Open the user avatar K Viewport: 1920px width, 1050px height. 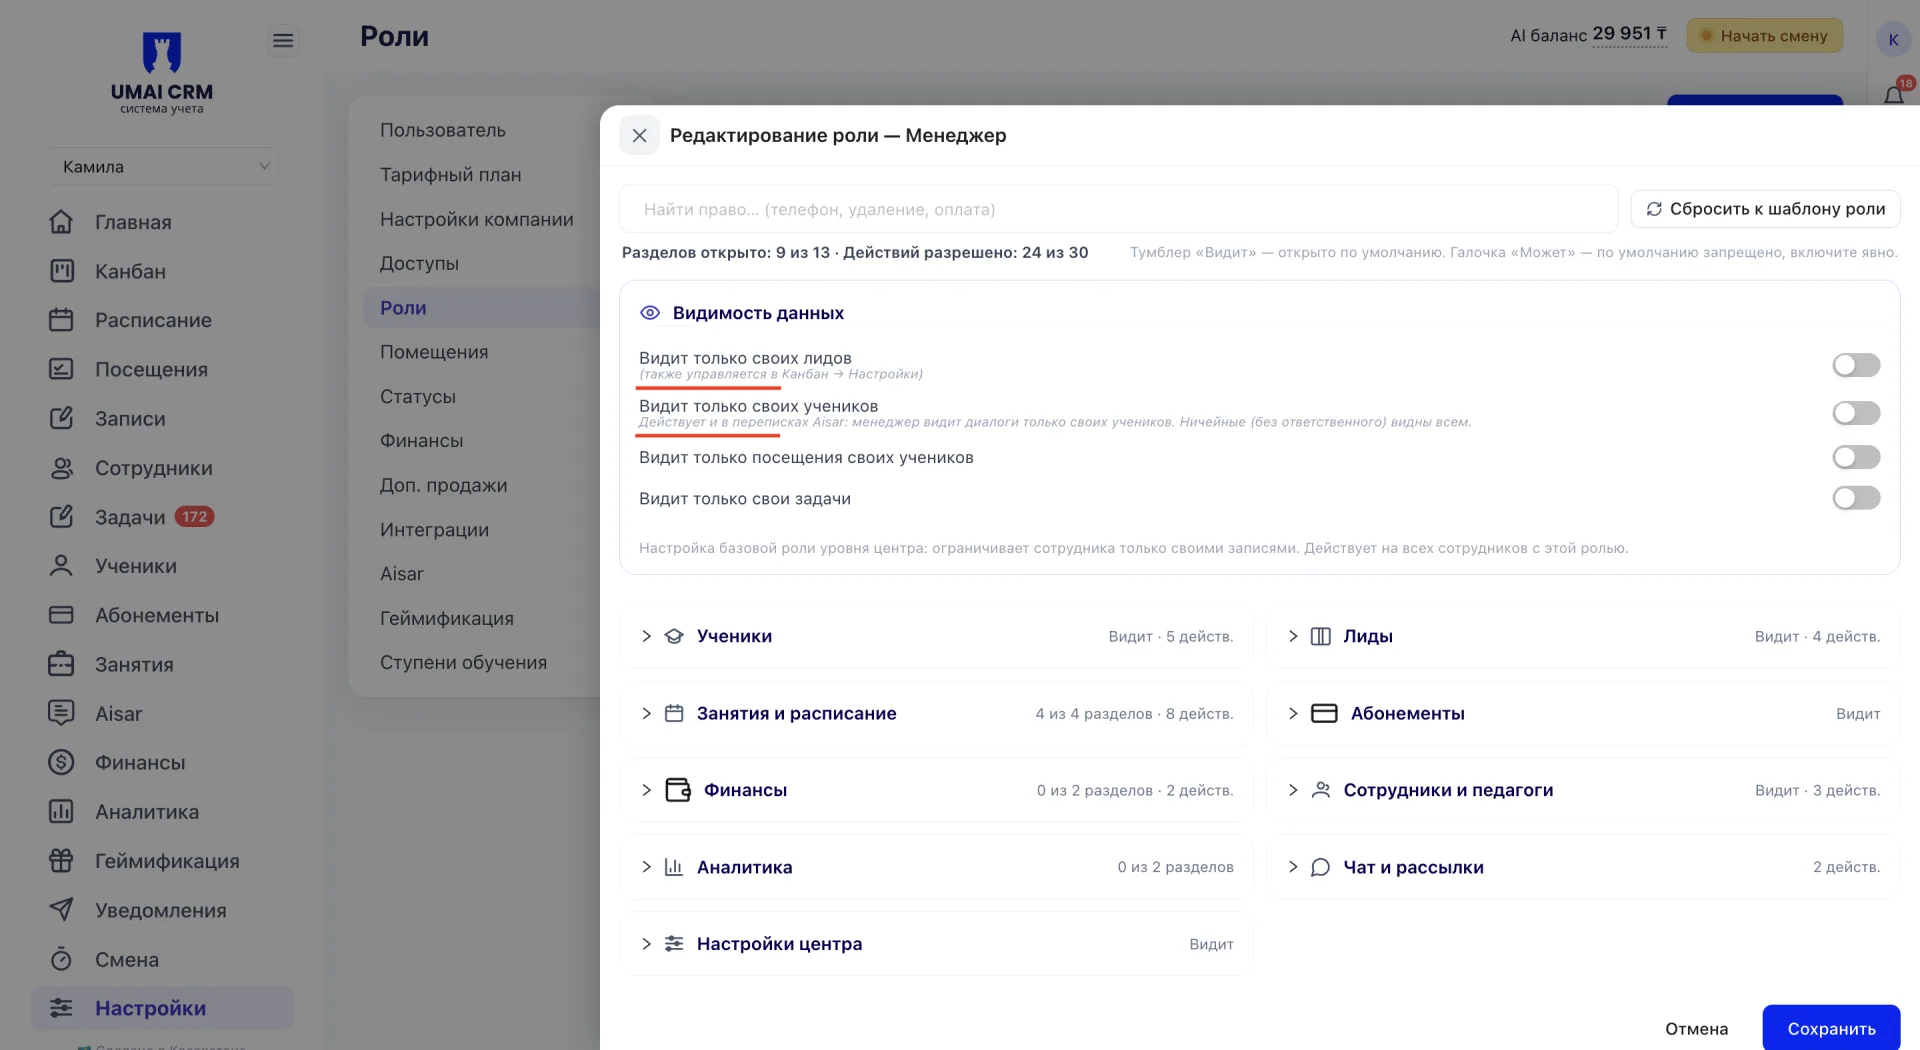1893,40
